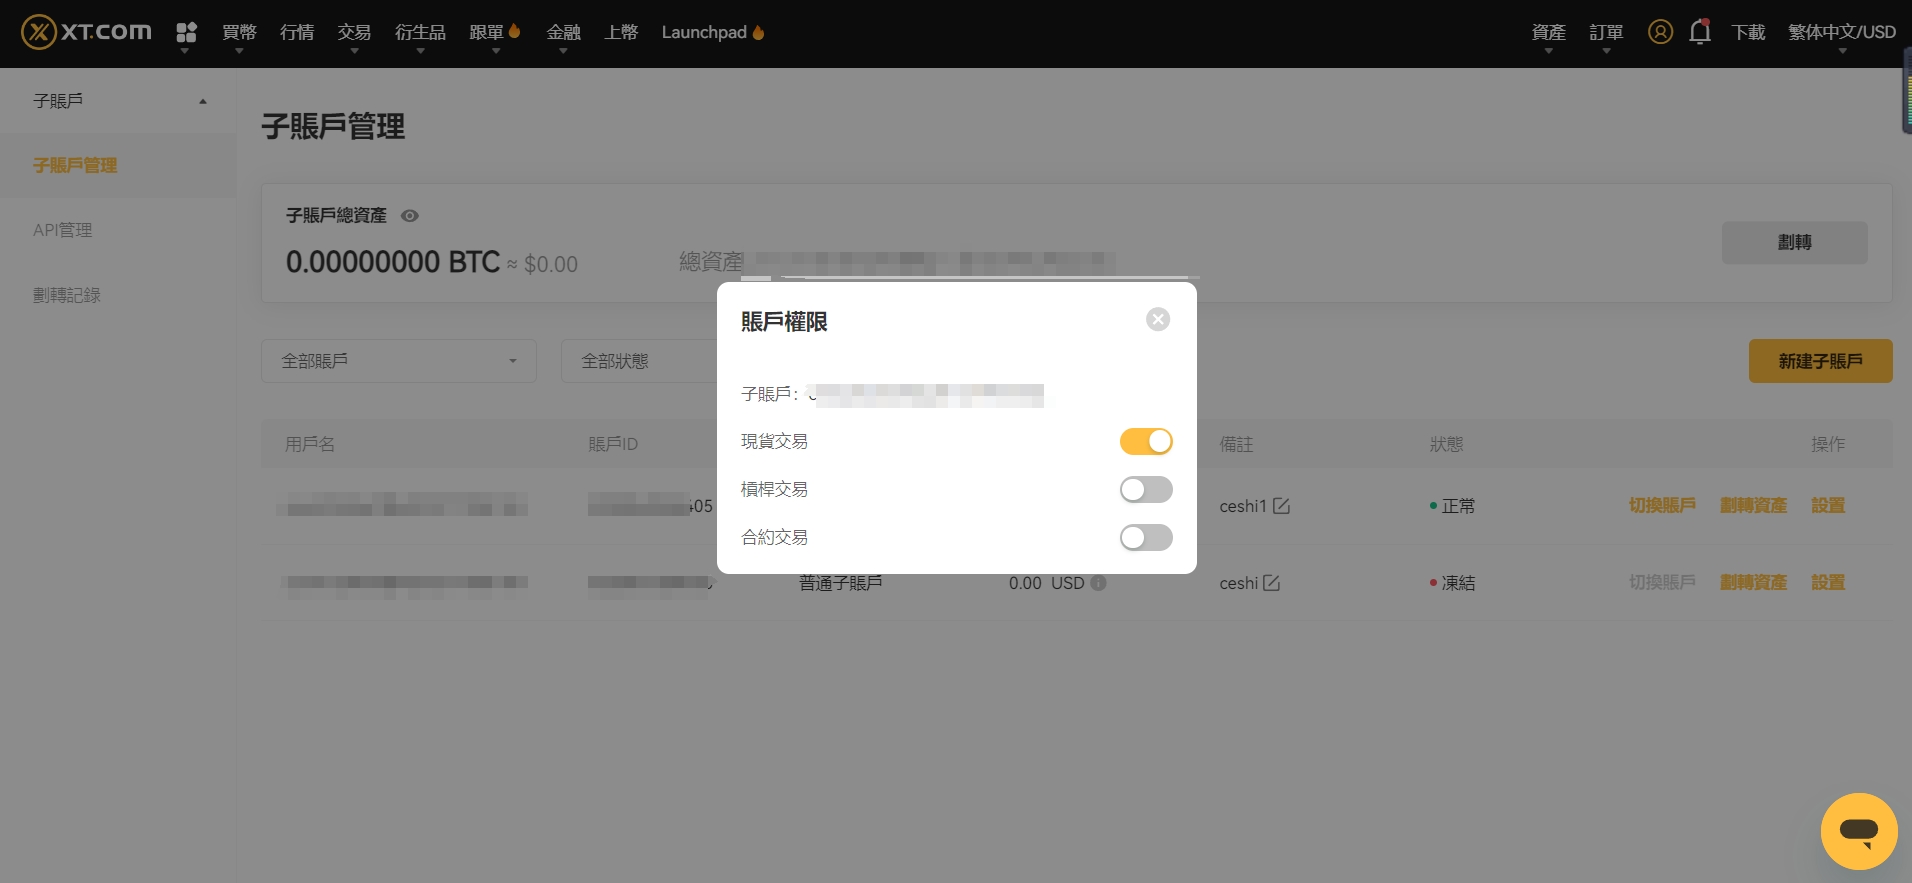
Task: Open the 衍生品 derivatives menu
Action: pos(420,32)
